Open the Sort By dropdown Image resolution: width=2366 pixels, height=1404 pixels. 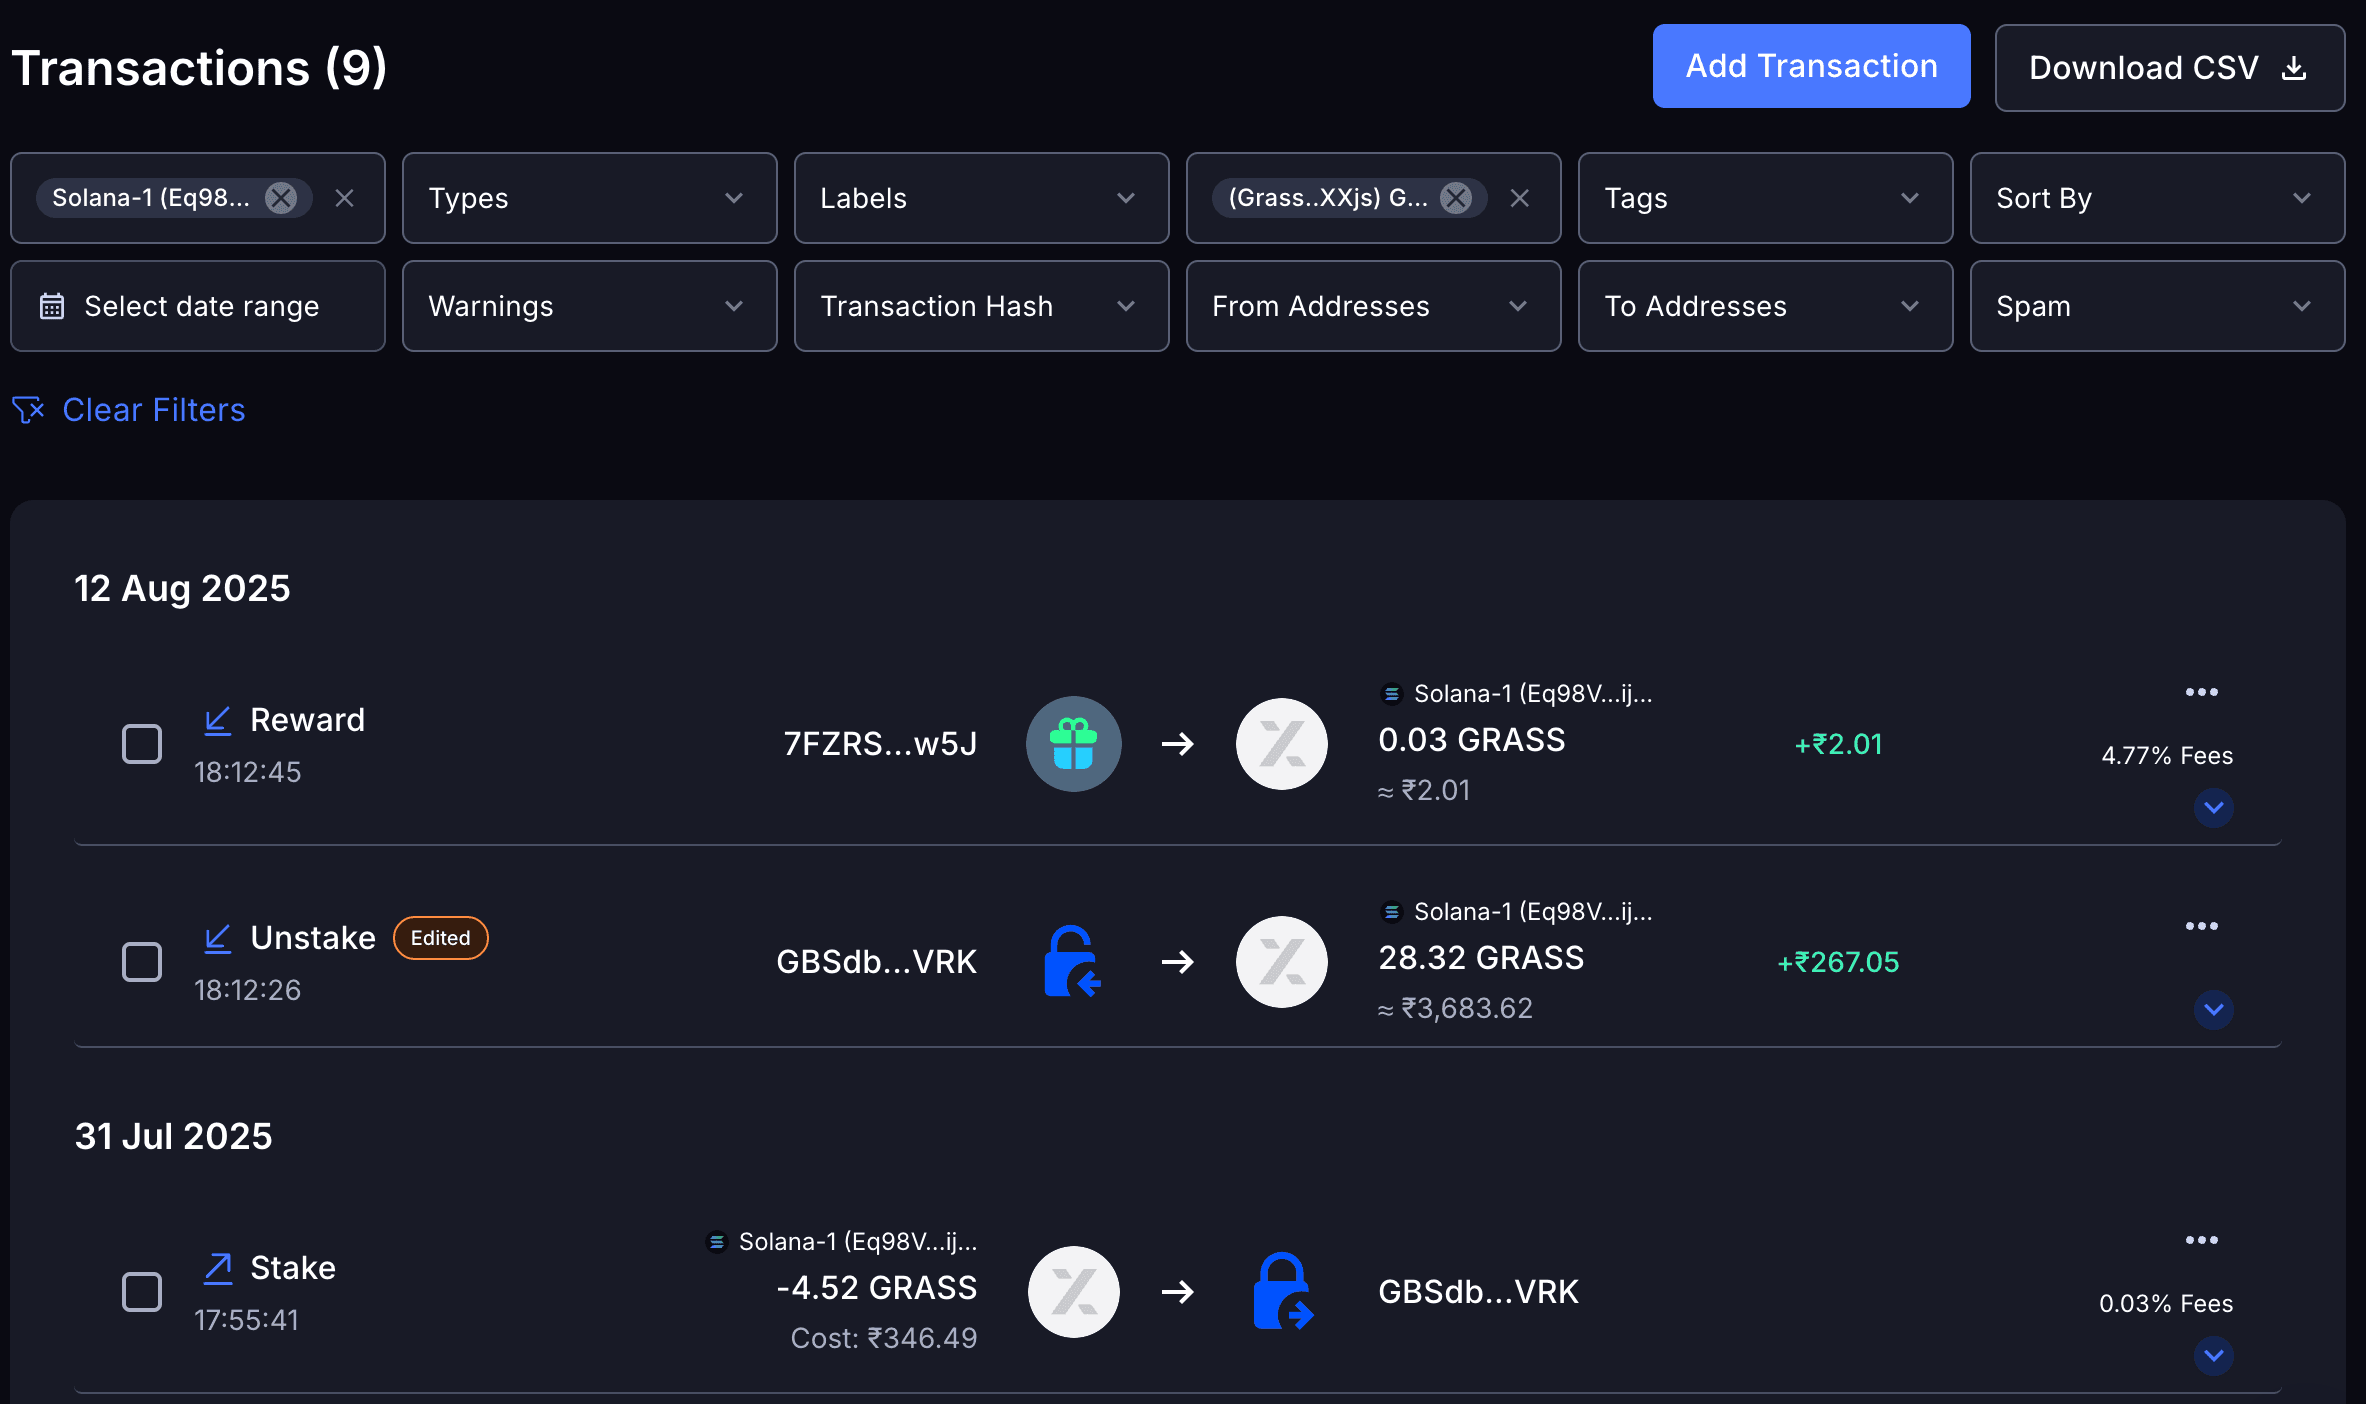(x=2157, y=198)
